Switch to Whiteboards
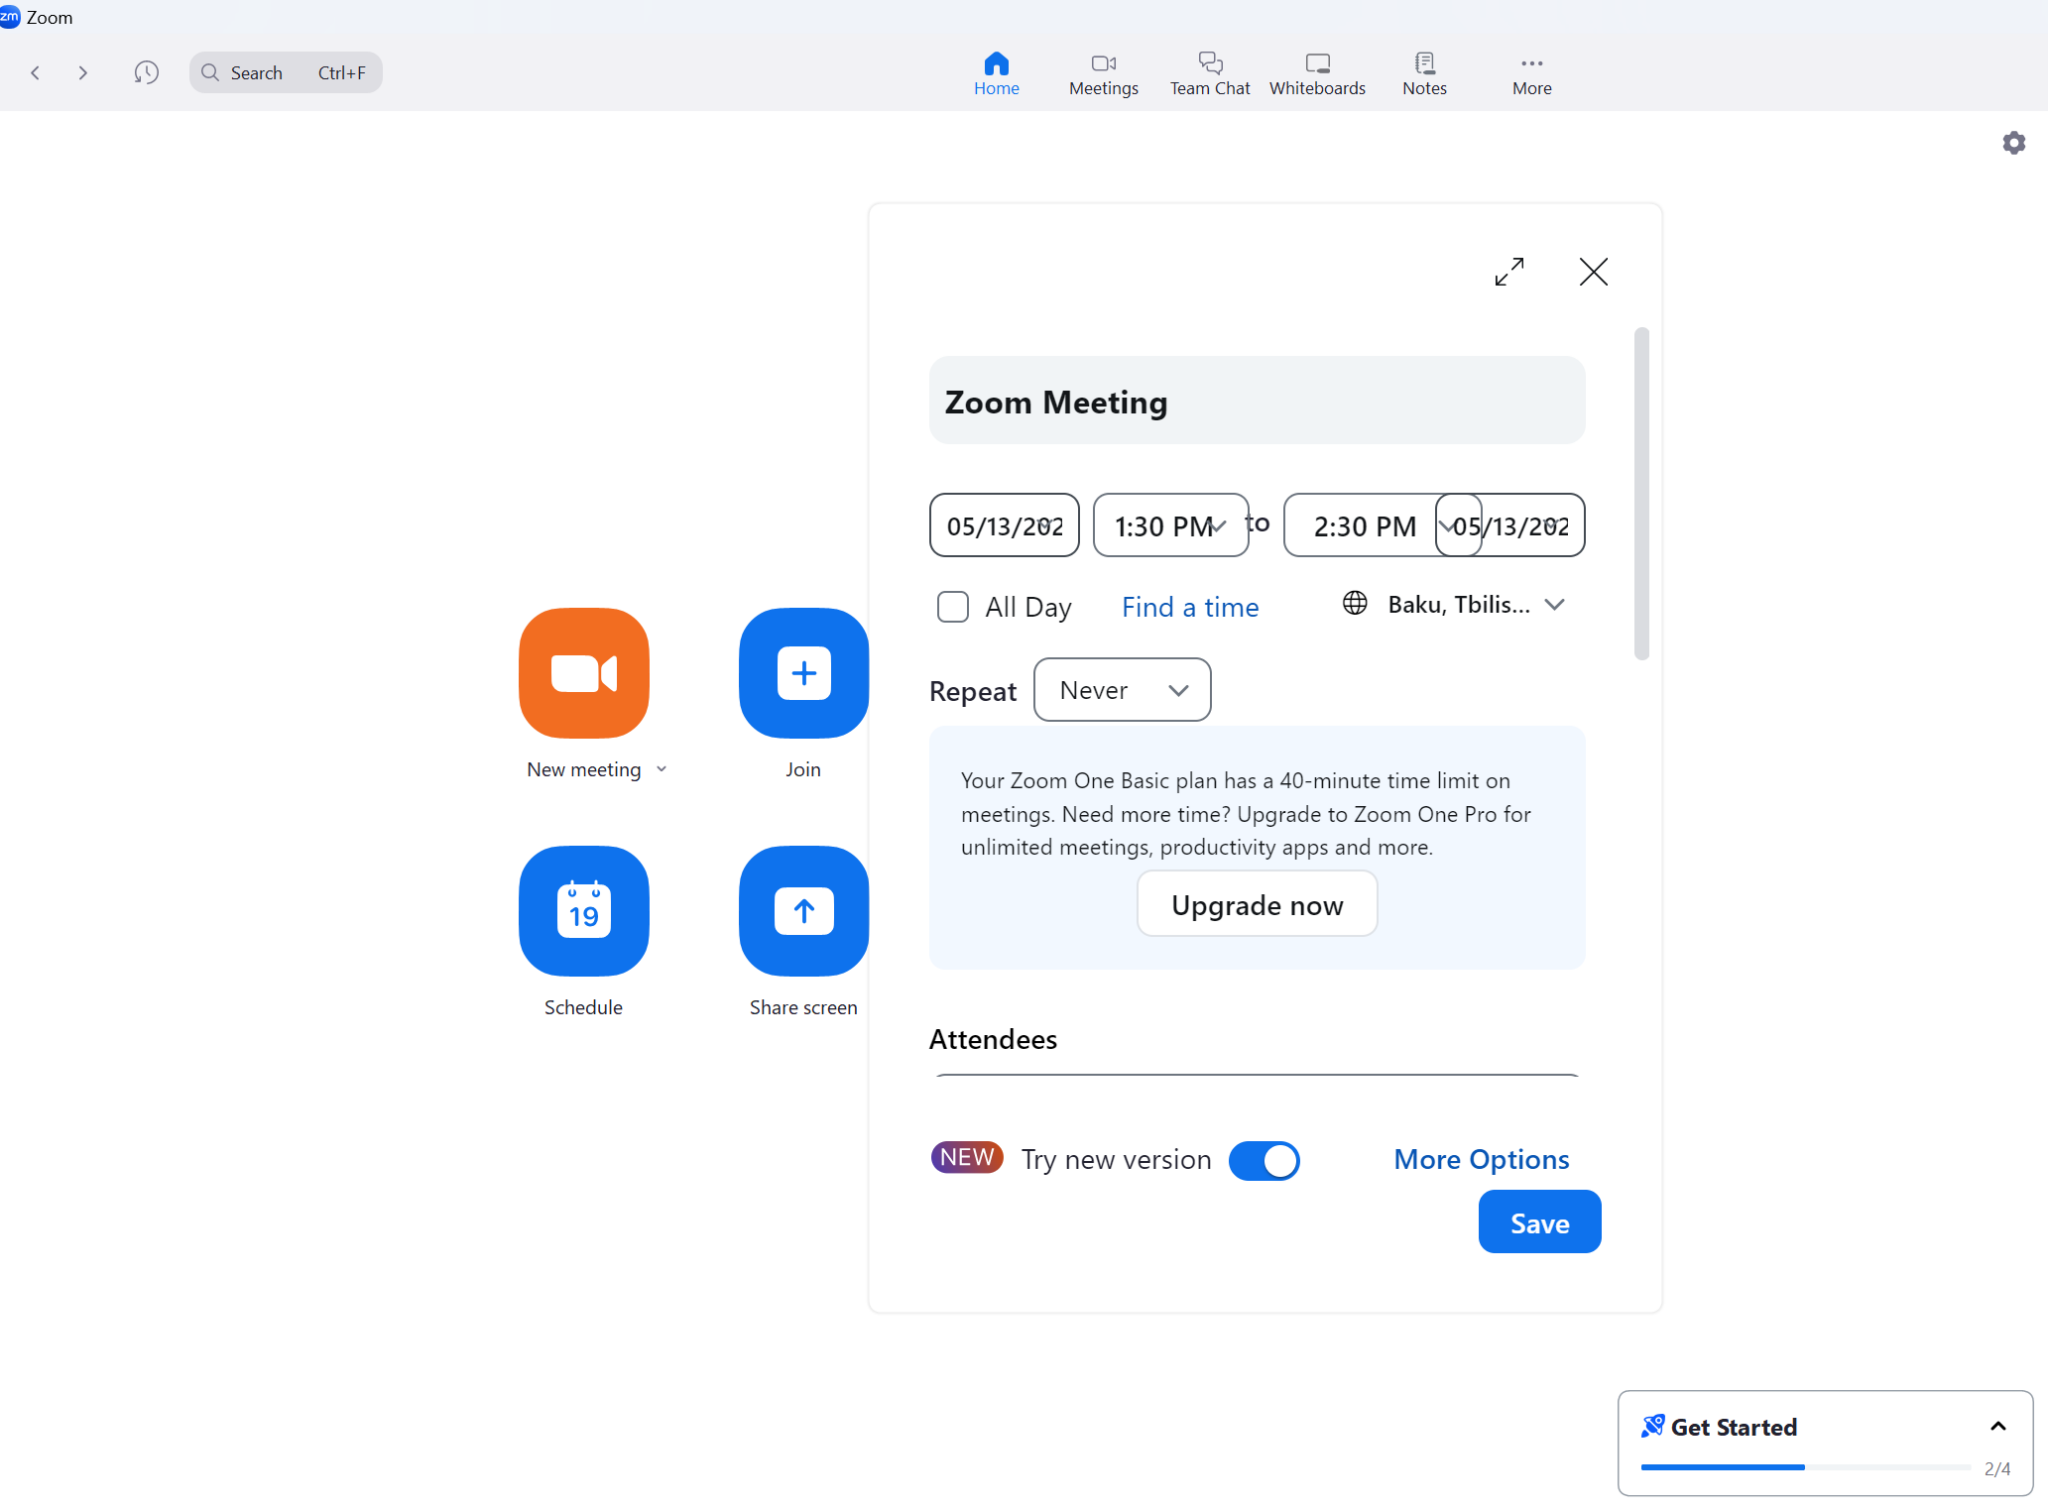2048x1509 pixels. pyautogui.click(x=1317, y=72)
